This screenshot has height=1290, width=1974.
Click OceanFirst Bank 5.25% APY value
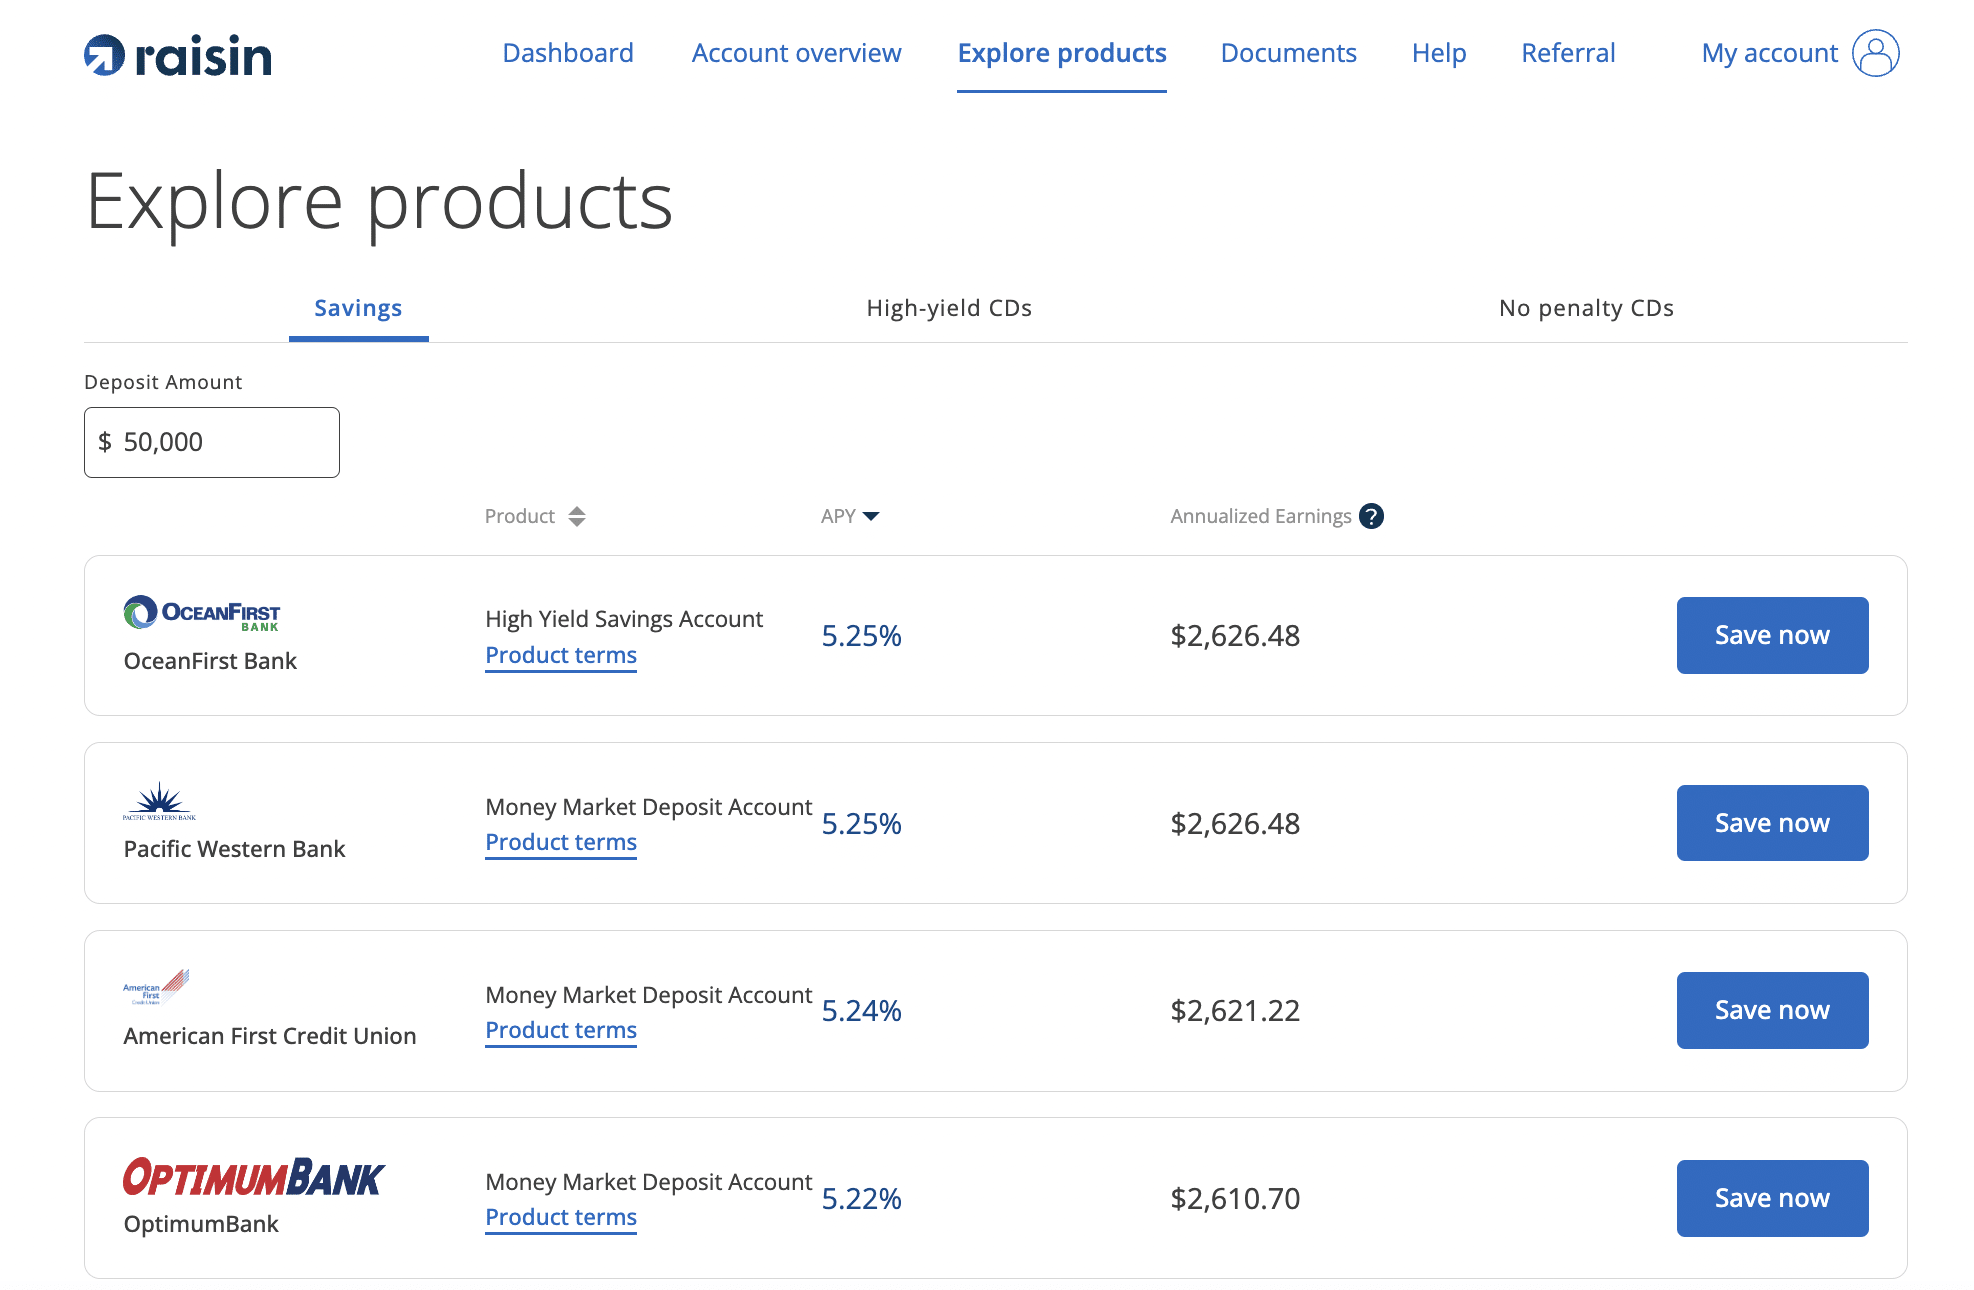pos(861,635)
